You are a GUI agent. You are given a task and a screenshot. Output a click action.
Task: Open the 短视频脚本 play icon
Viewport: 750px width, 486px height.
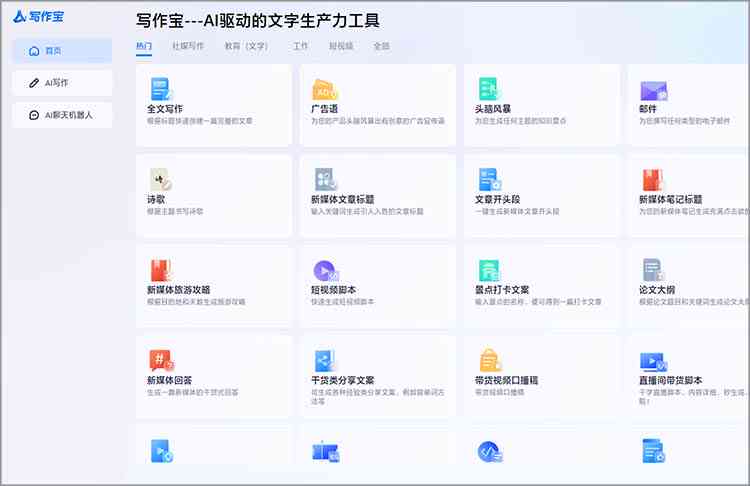pos(326,271)
